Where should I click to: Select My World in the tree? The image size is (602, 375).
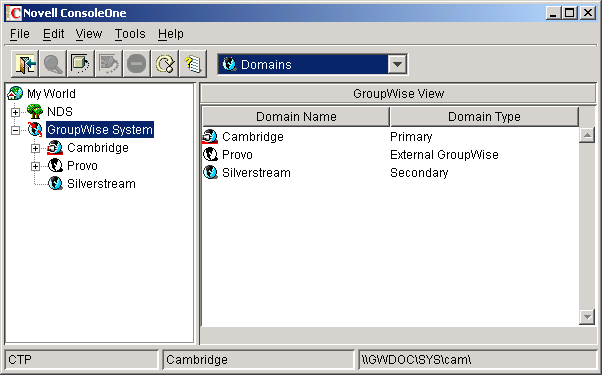[51, 94]
